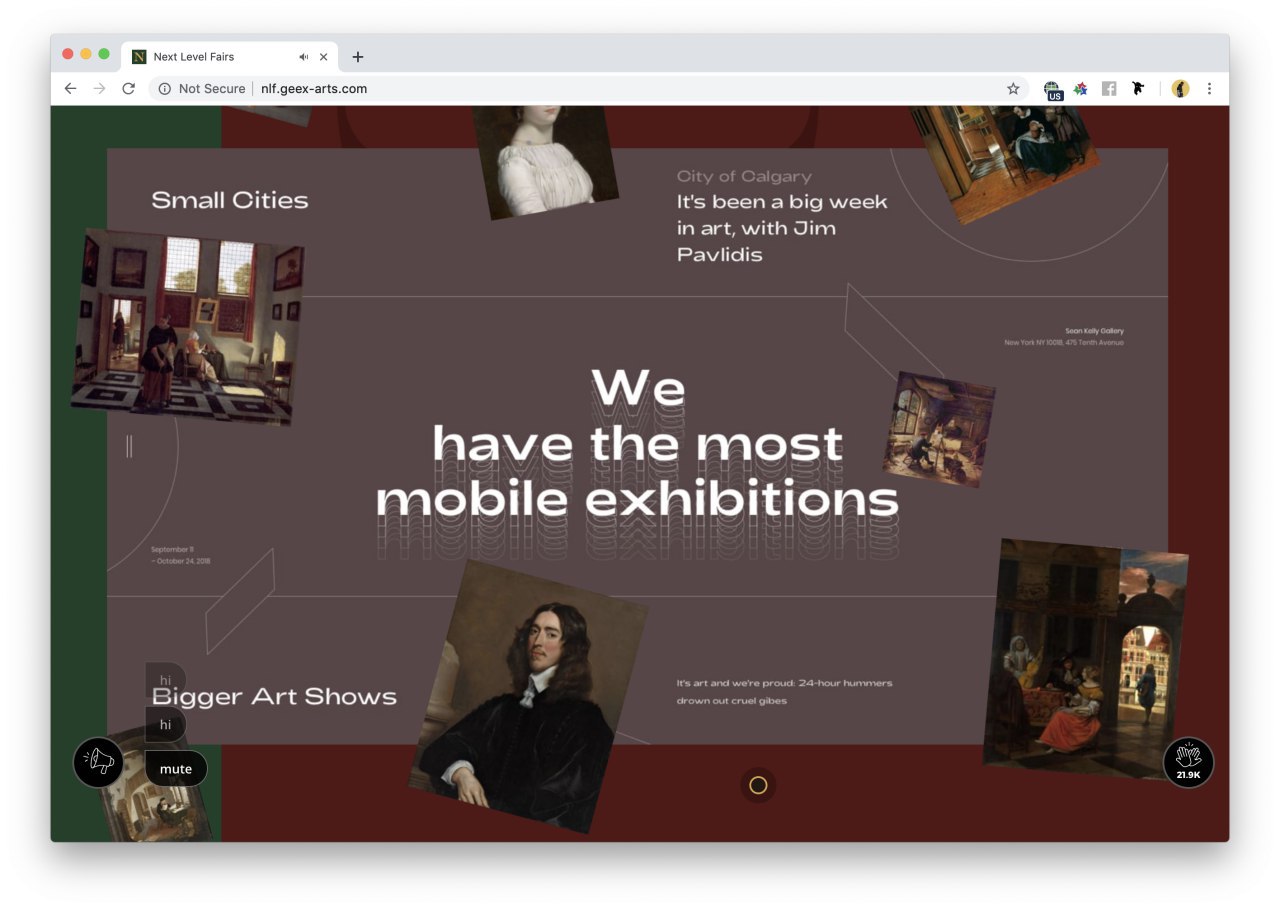This screenshot has width=1280, height=909.
Task: Click the 24-hour hummers article text
Action: click(784, 692)
